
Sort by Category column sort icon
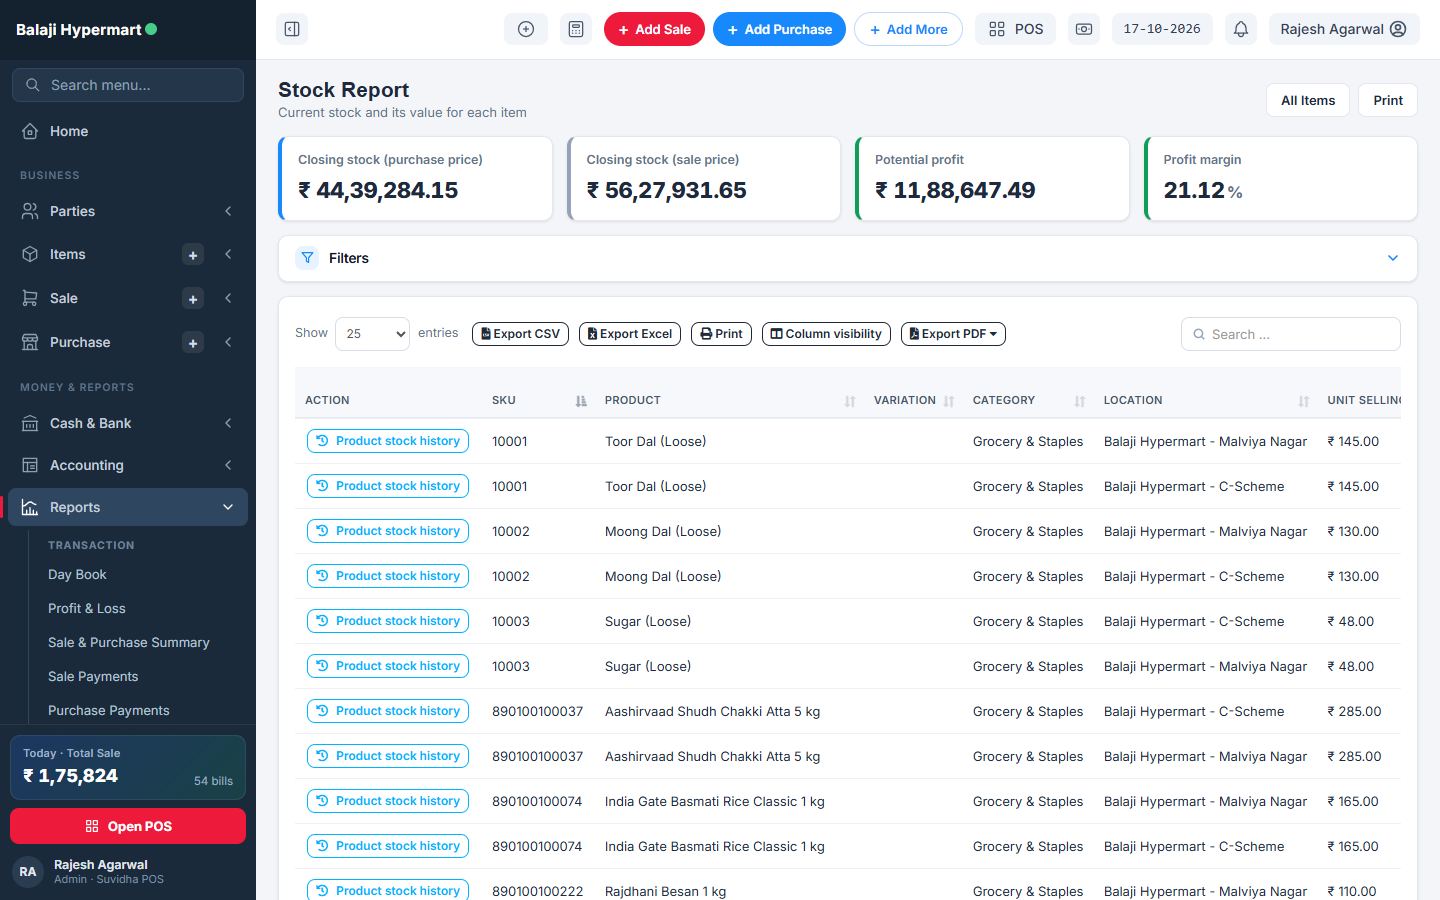[1080, 401]
